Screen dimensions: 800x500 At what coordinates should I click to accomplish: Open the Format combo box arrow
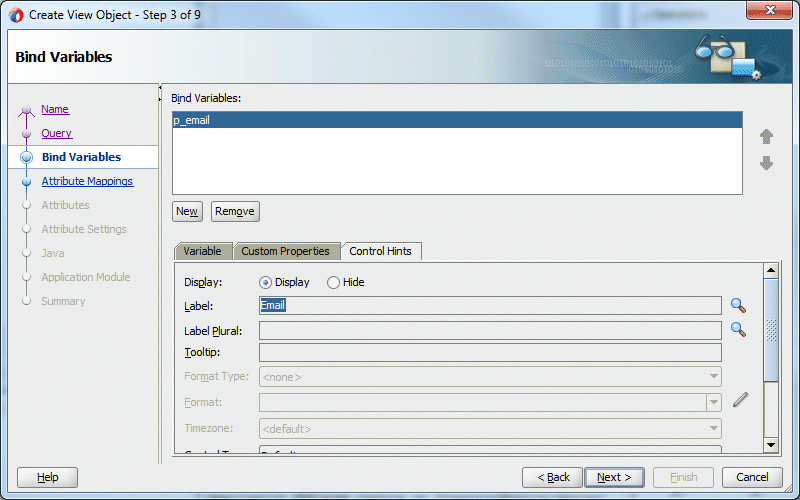(714, 403)
